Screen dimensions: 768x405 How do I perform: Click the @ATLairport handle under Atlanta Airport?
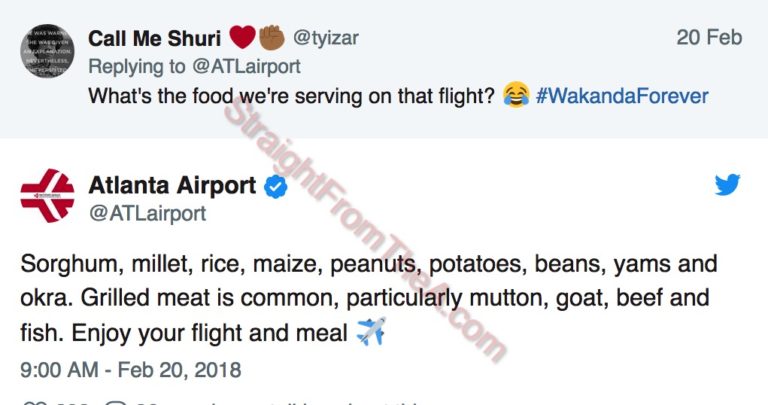click(x=147, y=213)
